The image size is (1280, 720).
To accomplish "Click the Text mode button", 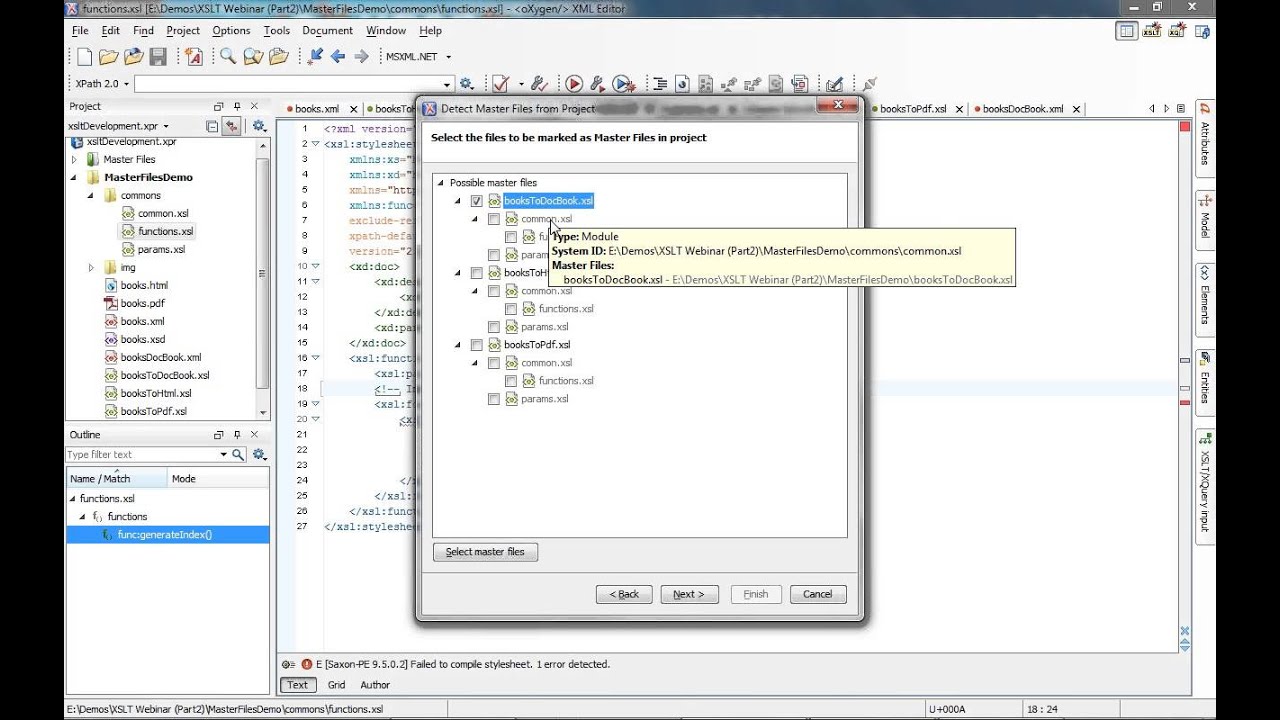I will pos(298,685).
